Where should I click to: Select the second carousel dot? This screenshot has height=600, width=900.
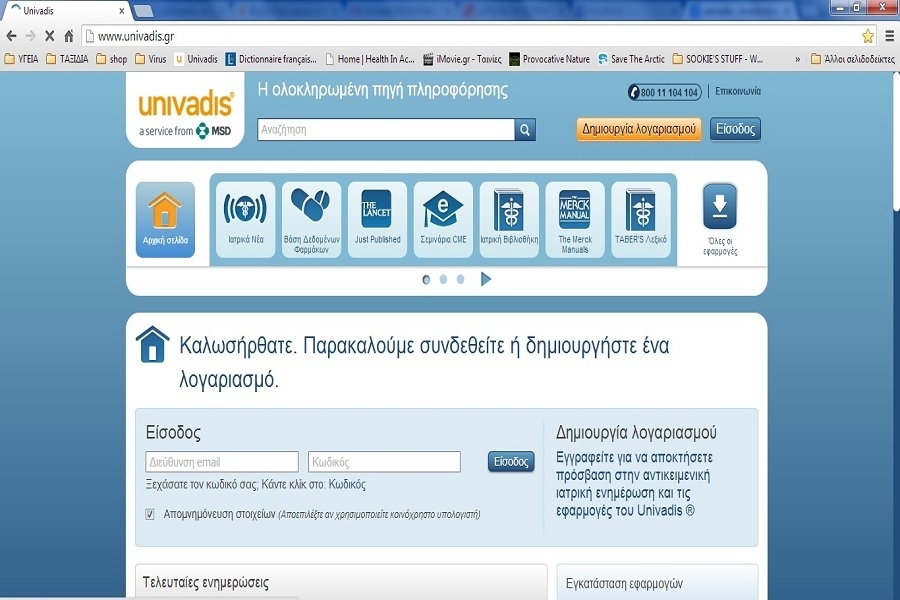(443, 280)
